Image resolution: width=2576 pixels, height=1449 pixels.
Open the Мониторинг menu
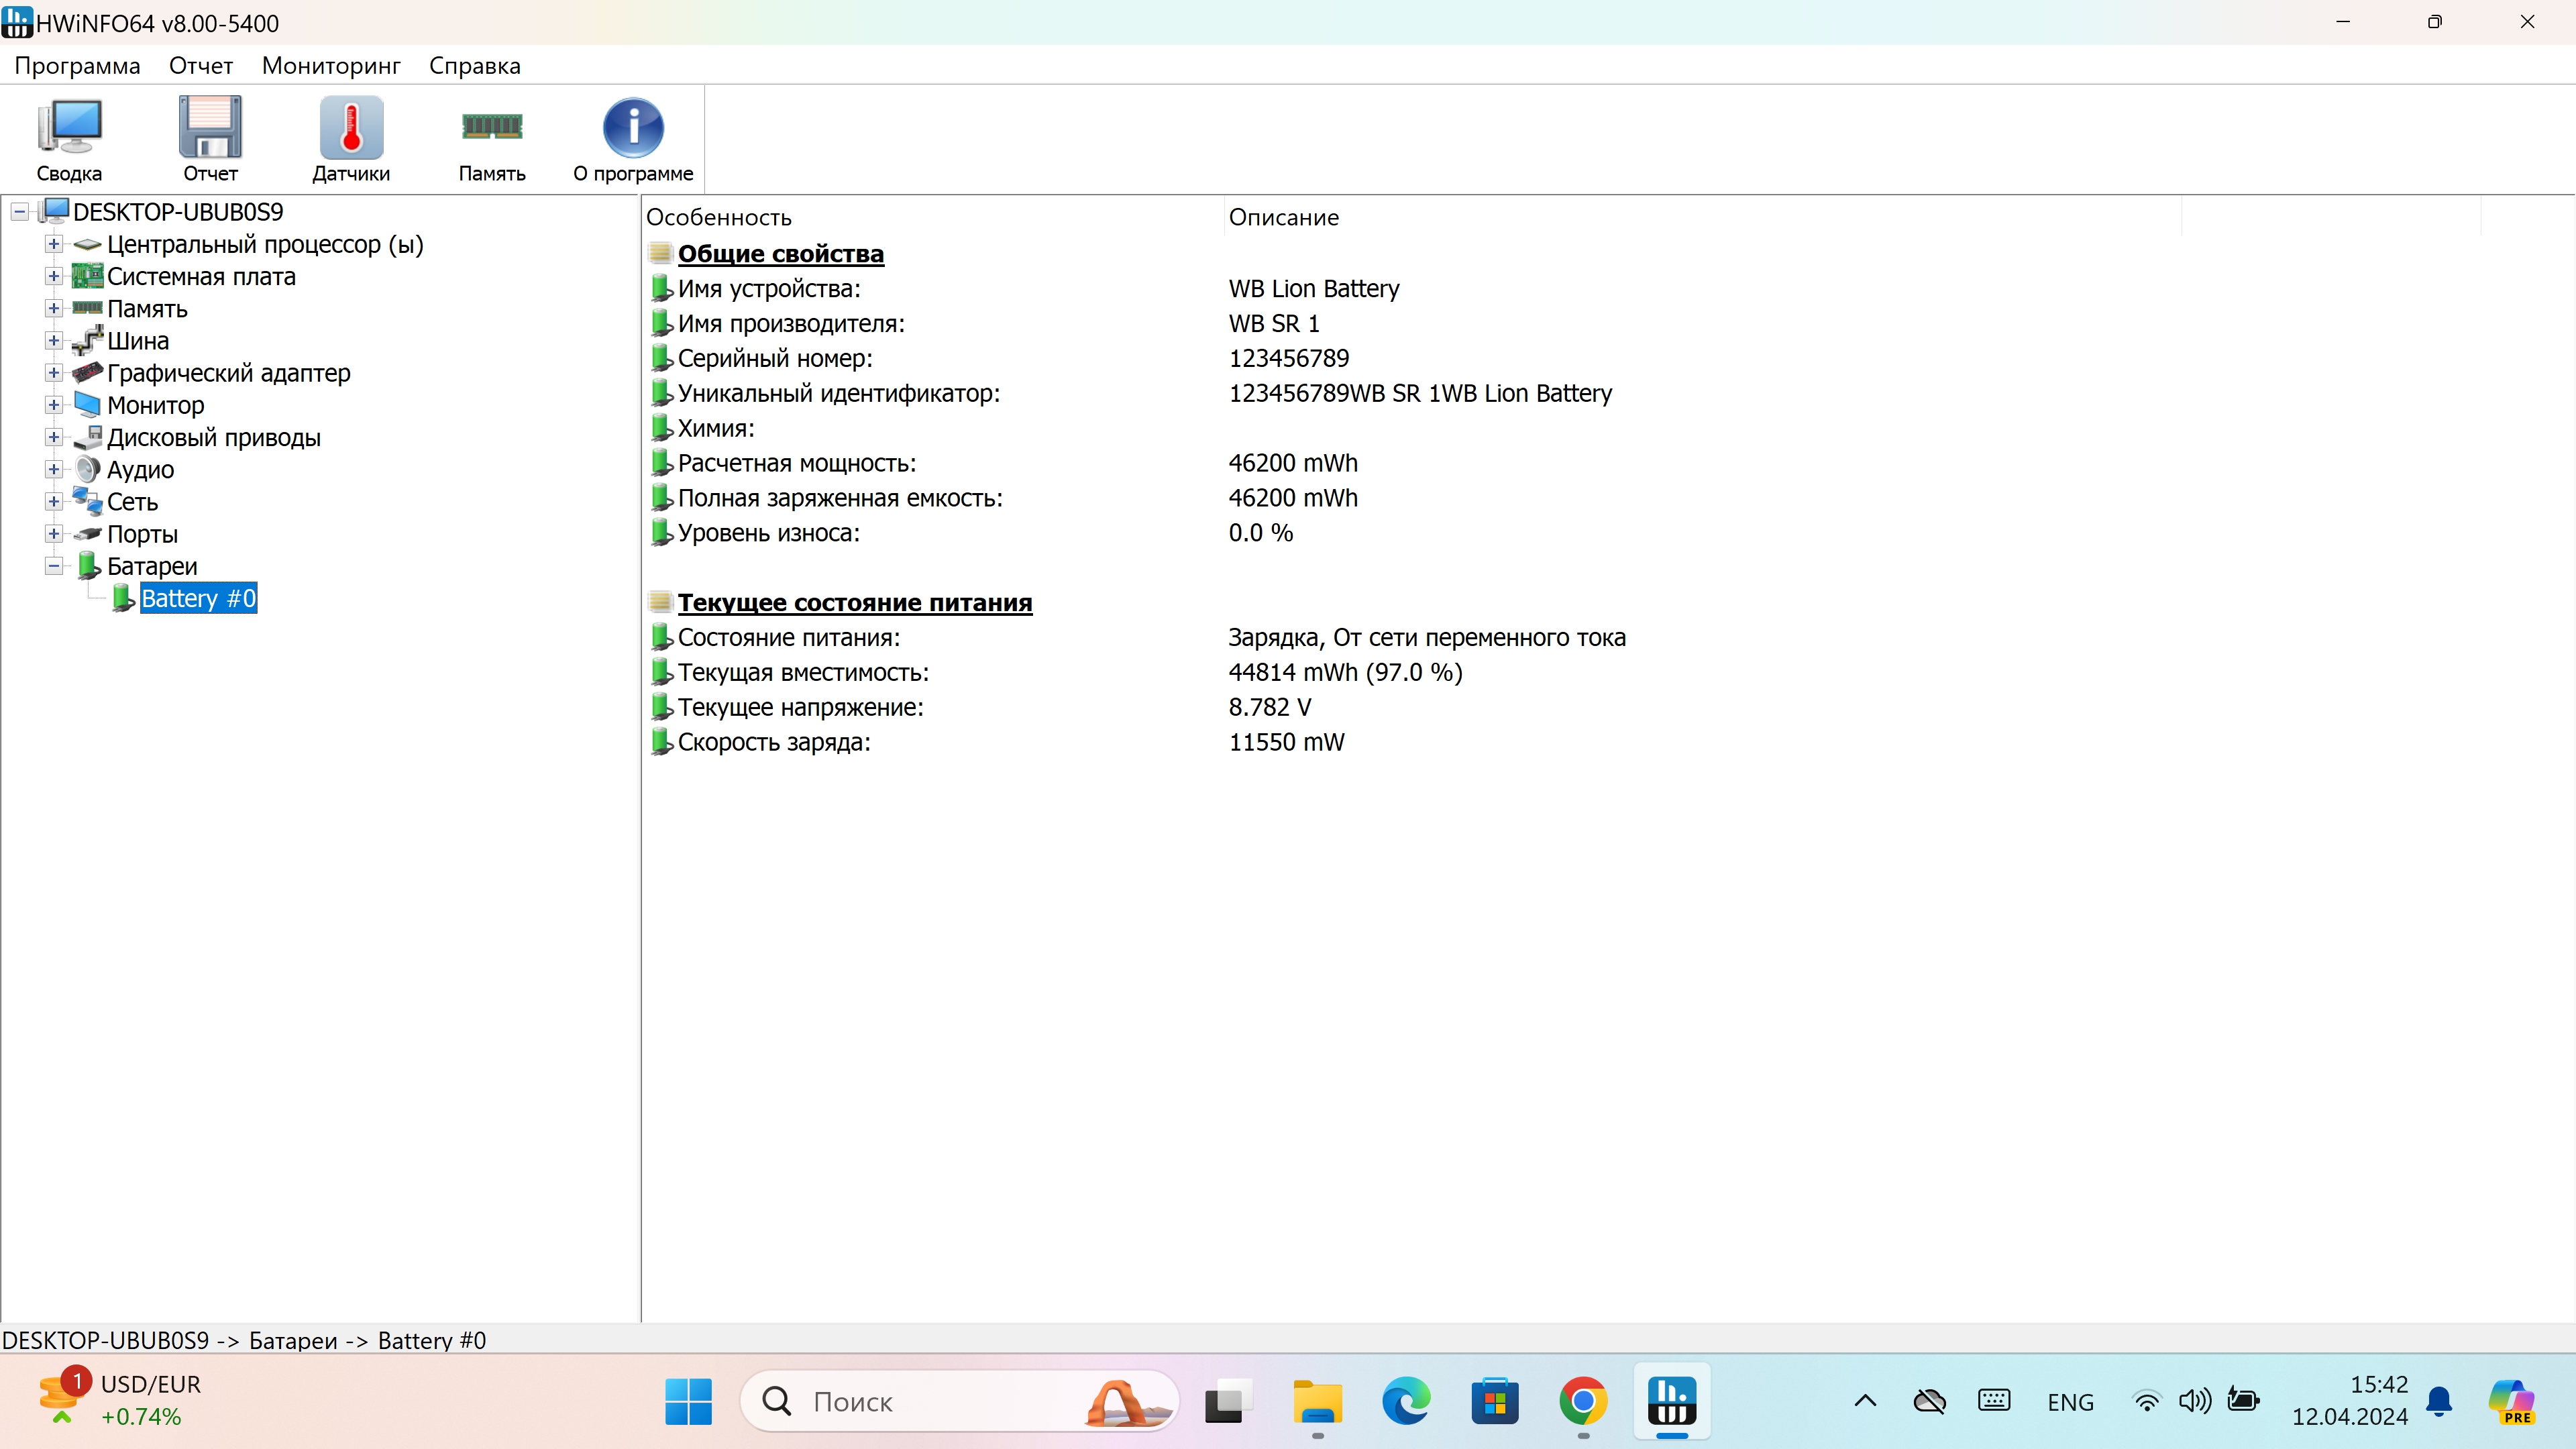click(330, 66)
